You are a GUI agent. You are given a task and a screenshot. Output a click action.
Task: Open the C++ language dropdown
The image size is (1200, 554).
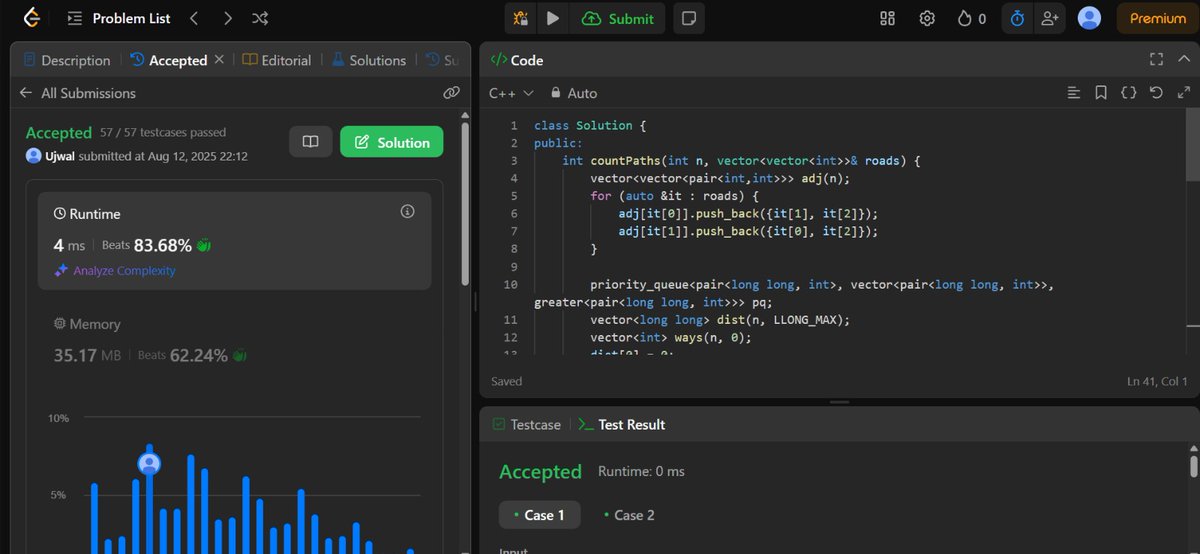511,93
